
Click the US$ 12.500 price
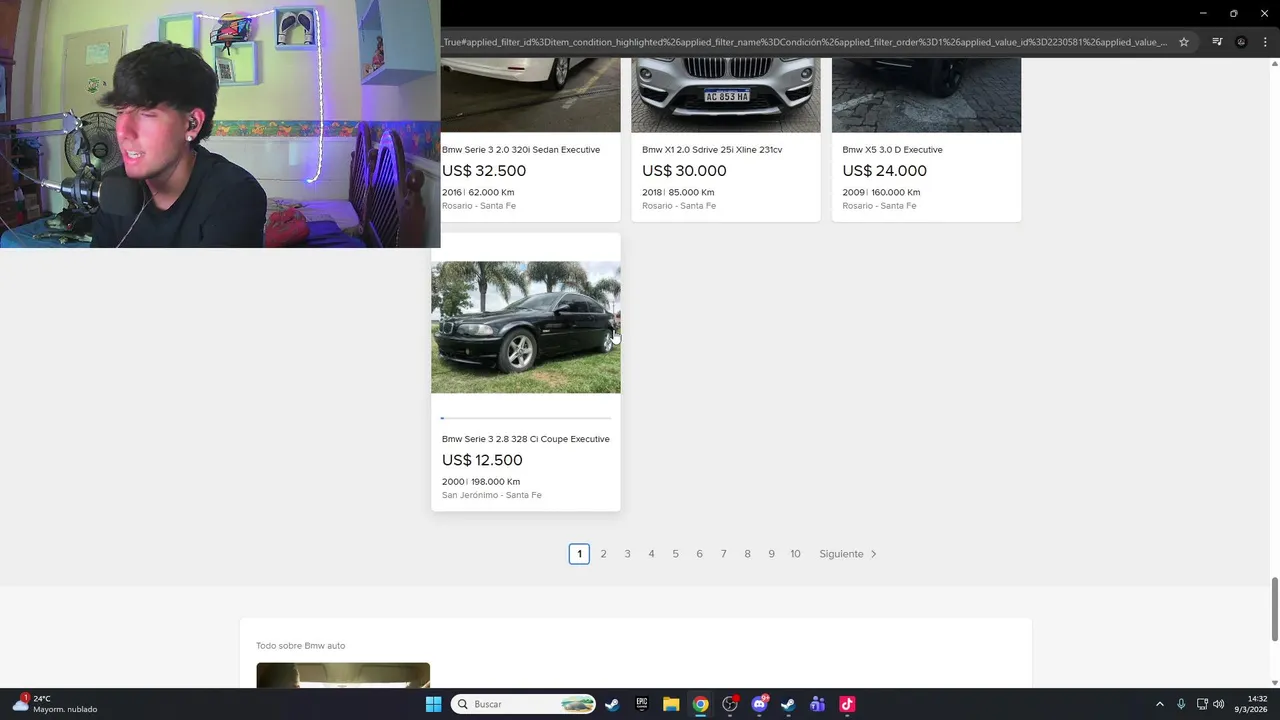[482, 460]
